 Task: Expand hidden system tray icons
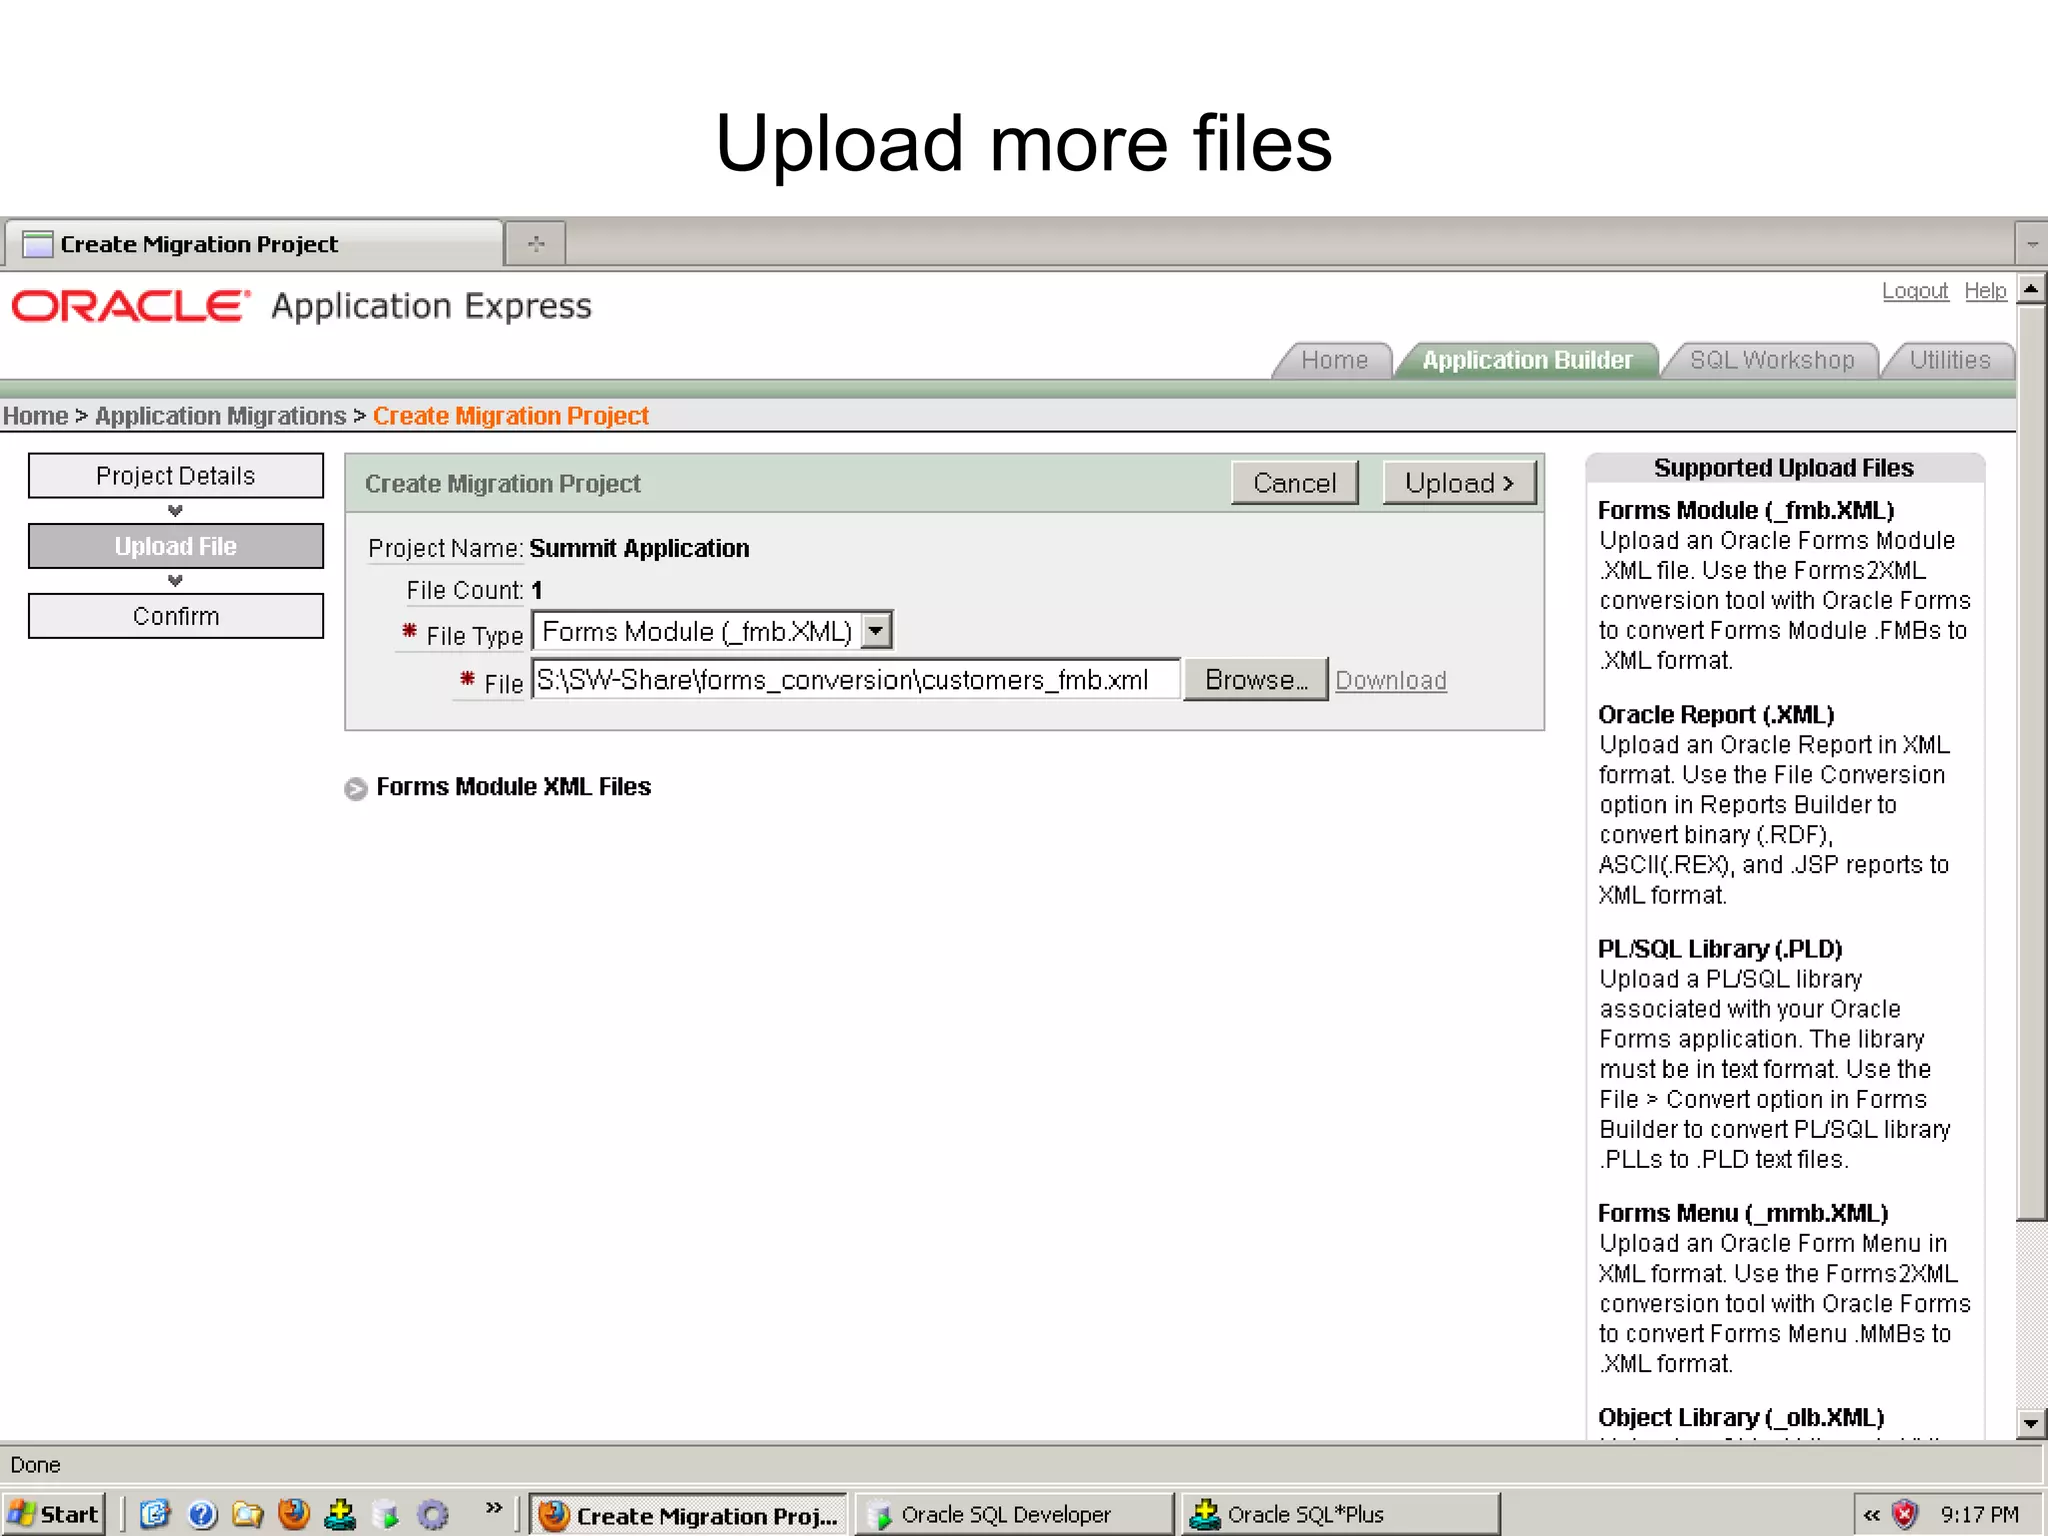tap(1871, 1515)
